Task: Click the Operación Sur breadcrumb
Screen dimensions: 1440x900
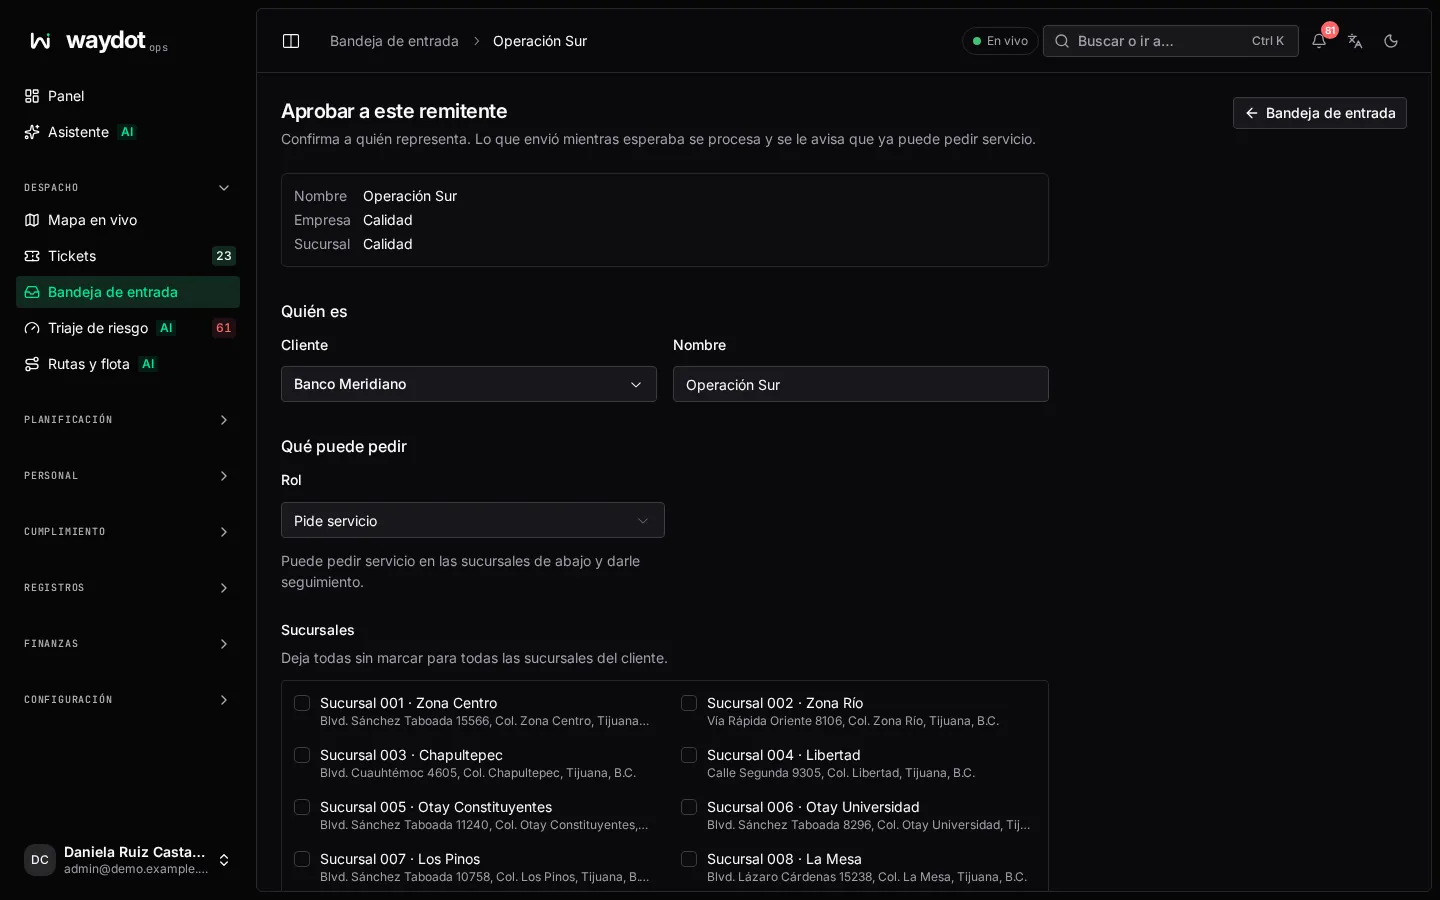Action: [540, 41]
